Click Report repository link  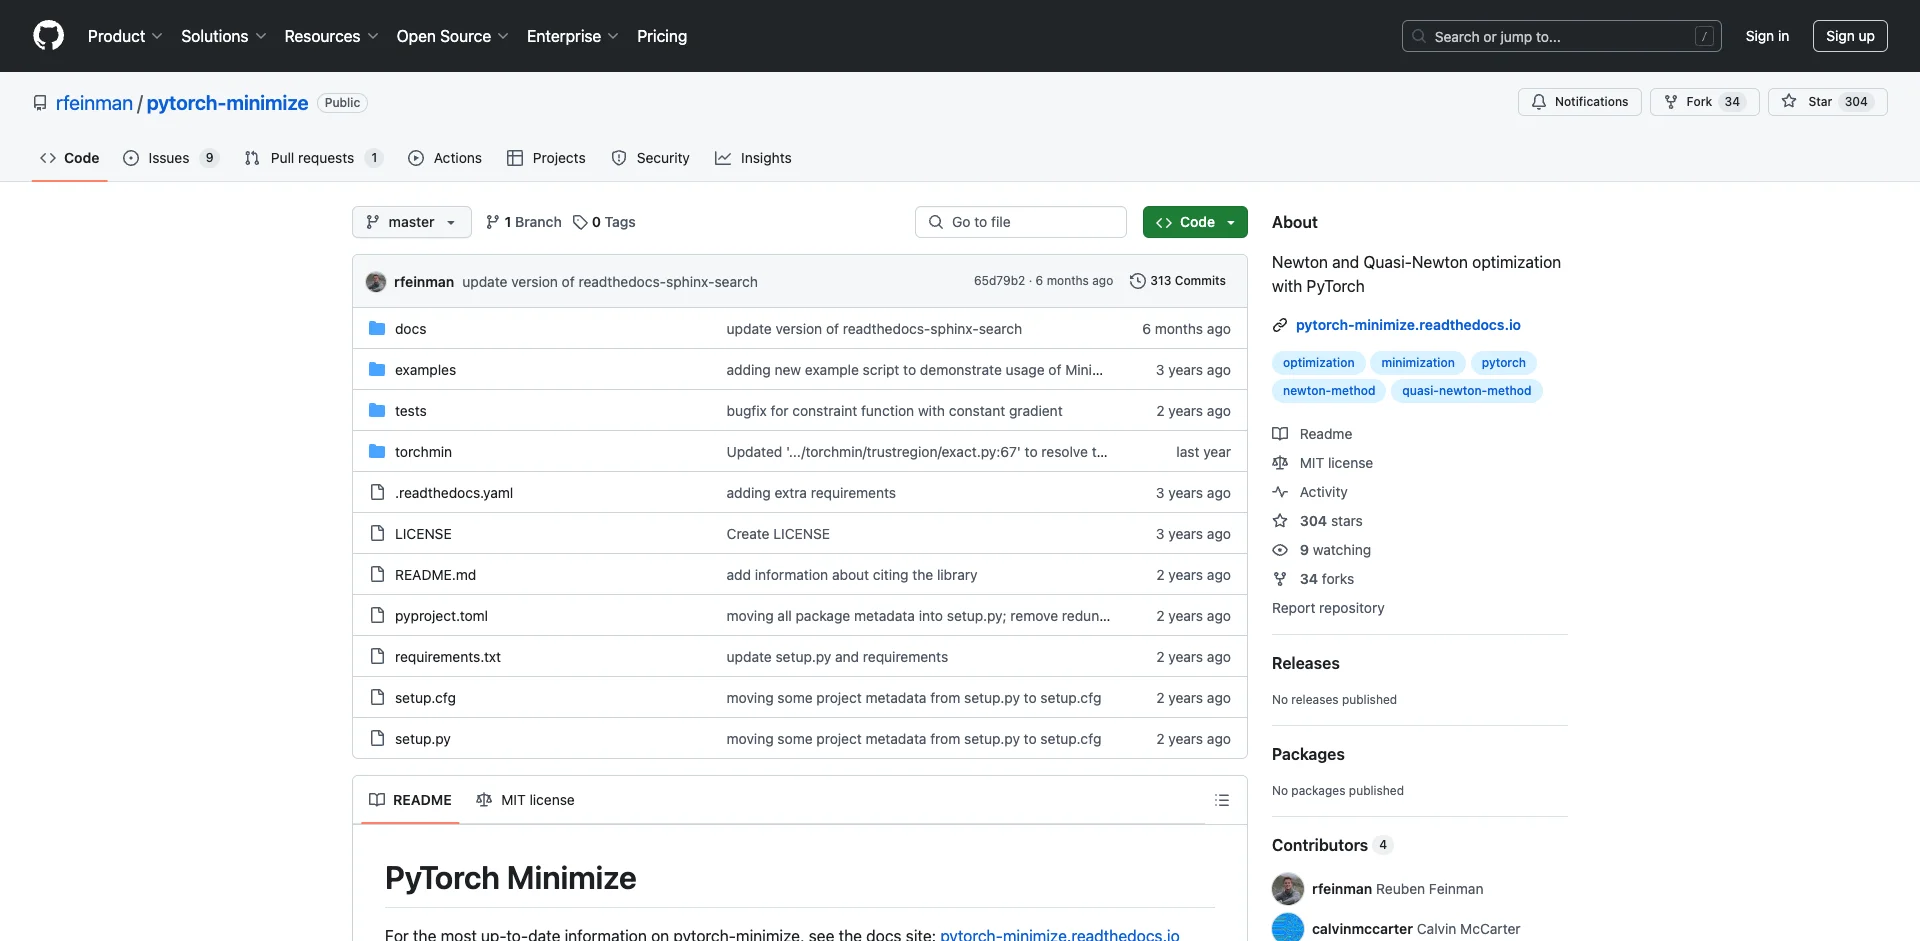click(1328, 608)
